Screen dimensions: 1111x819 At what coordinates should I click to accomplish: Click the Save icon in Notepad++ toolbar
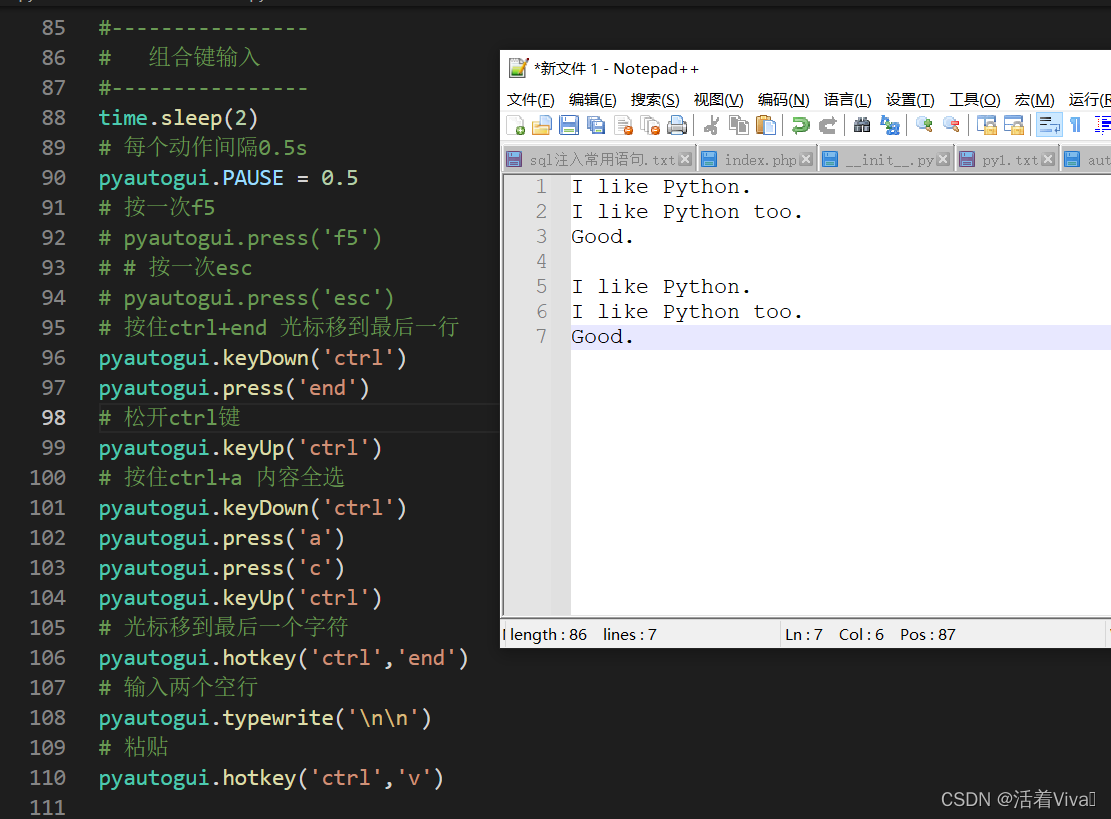tap(569, 125)
